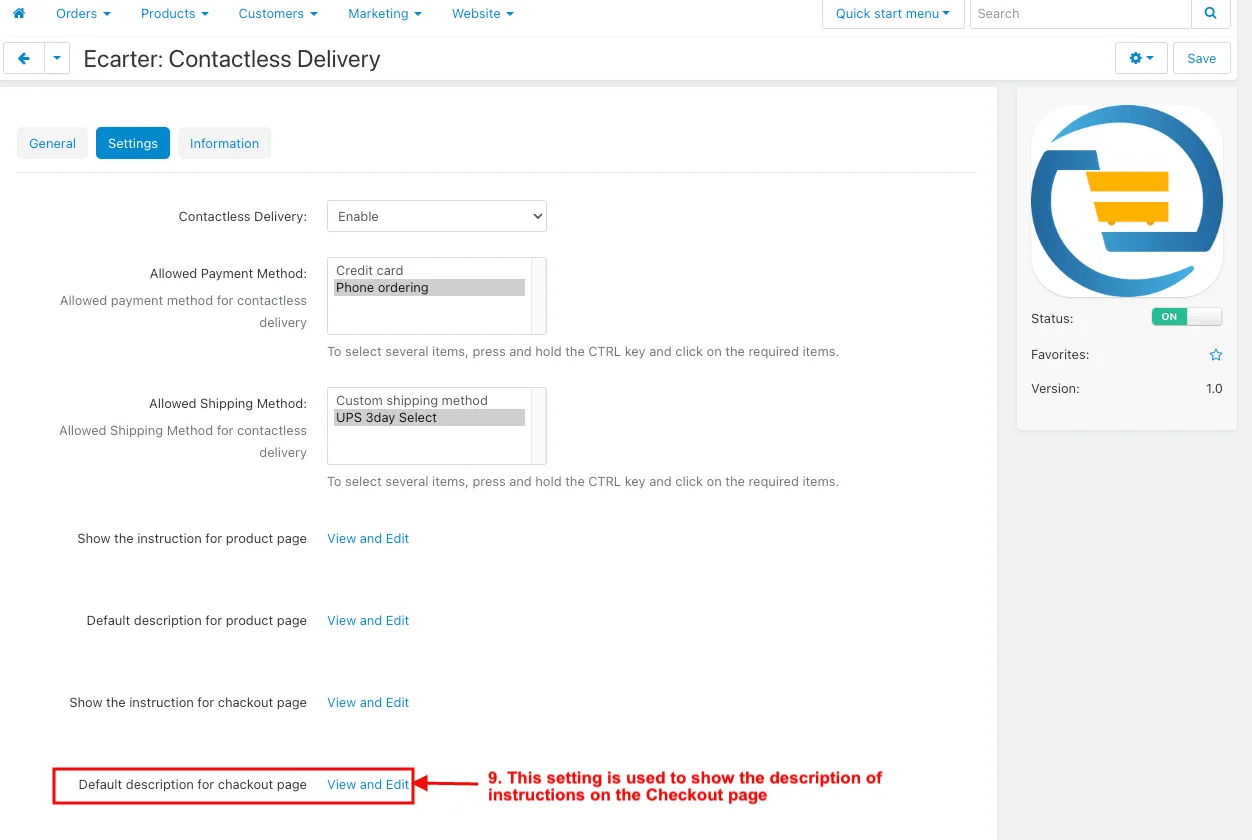
Task: Open View and Edit for chackout description
Action: [368, 785]
